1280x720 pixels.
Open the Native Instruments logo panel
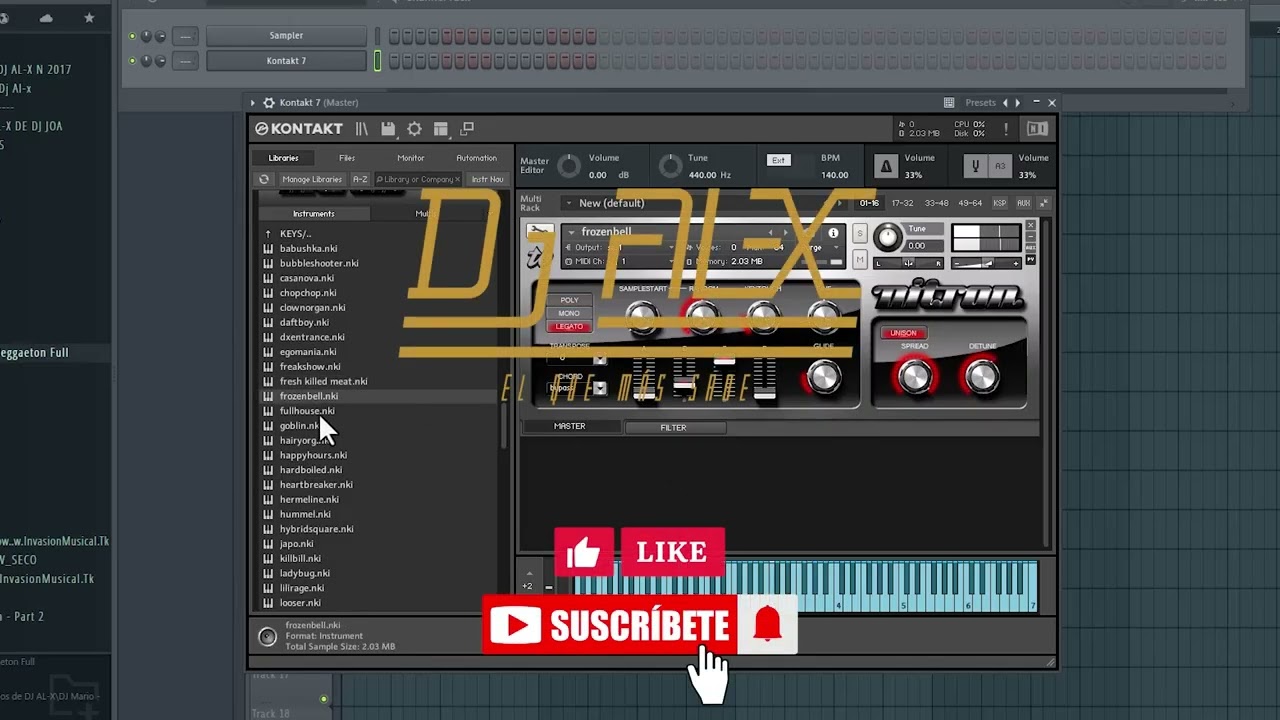(x=1037, y=129)
